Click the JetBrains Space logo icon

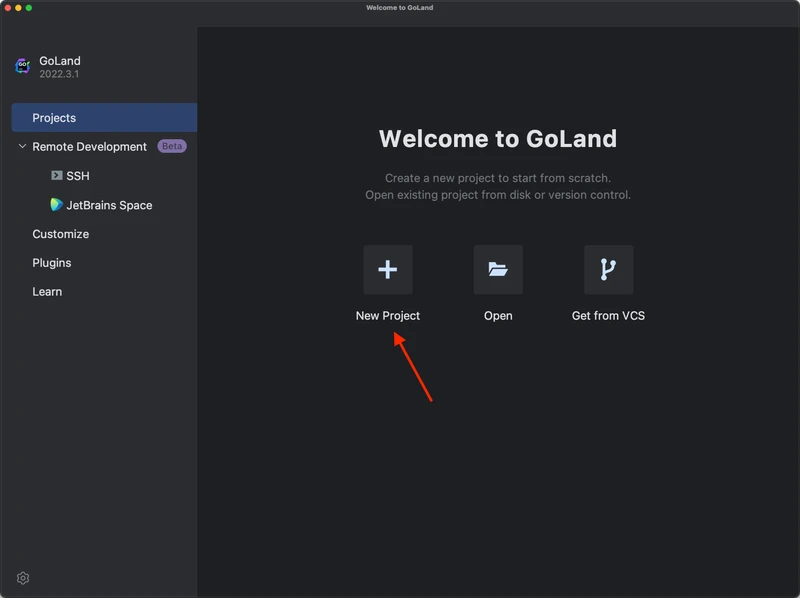coord(57,205)
